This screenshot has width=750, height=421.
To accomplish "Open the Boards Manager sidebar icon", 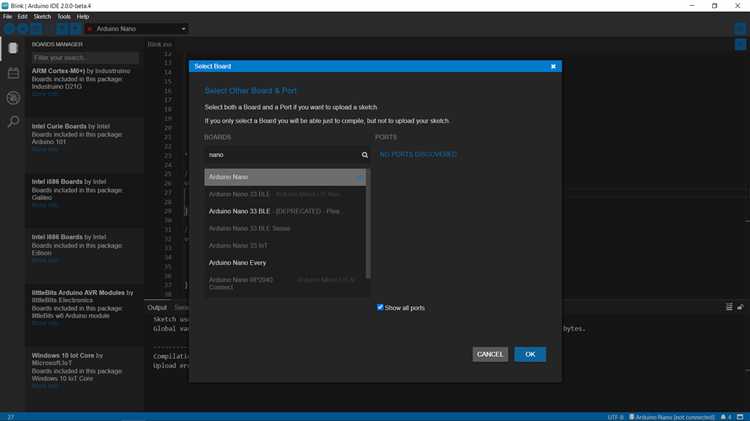I will pyautogui.click(x=13, y=48).
